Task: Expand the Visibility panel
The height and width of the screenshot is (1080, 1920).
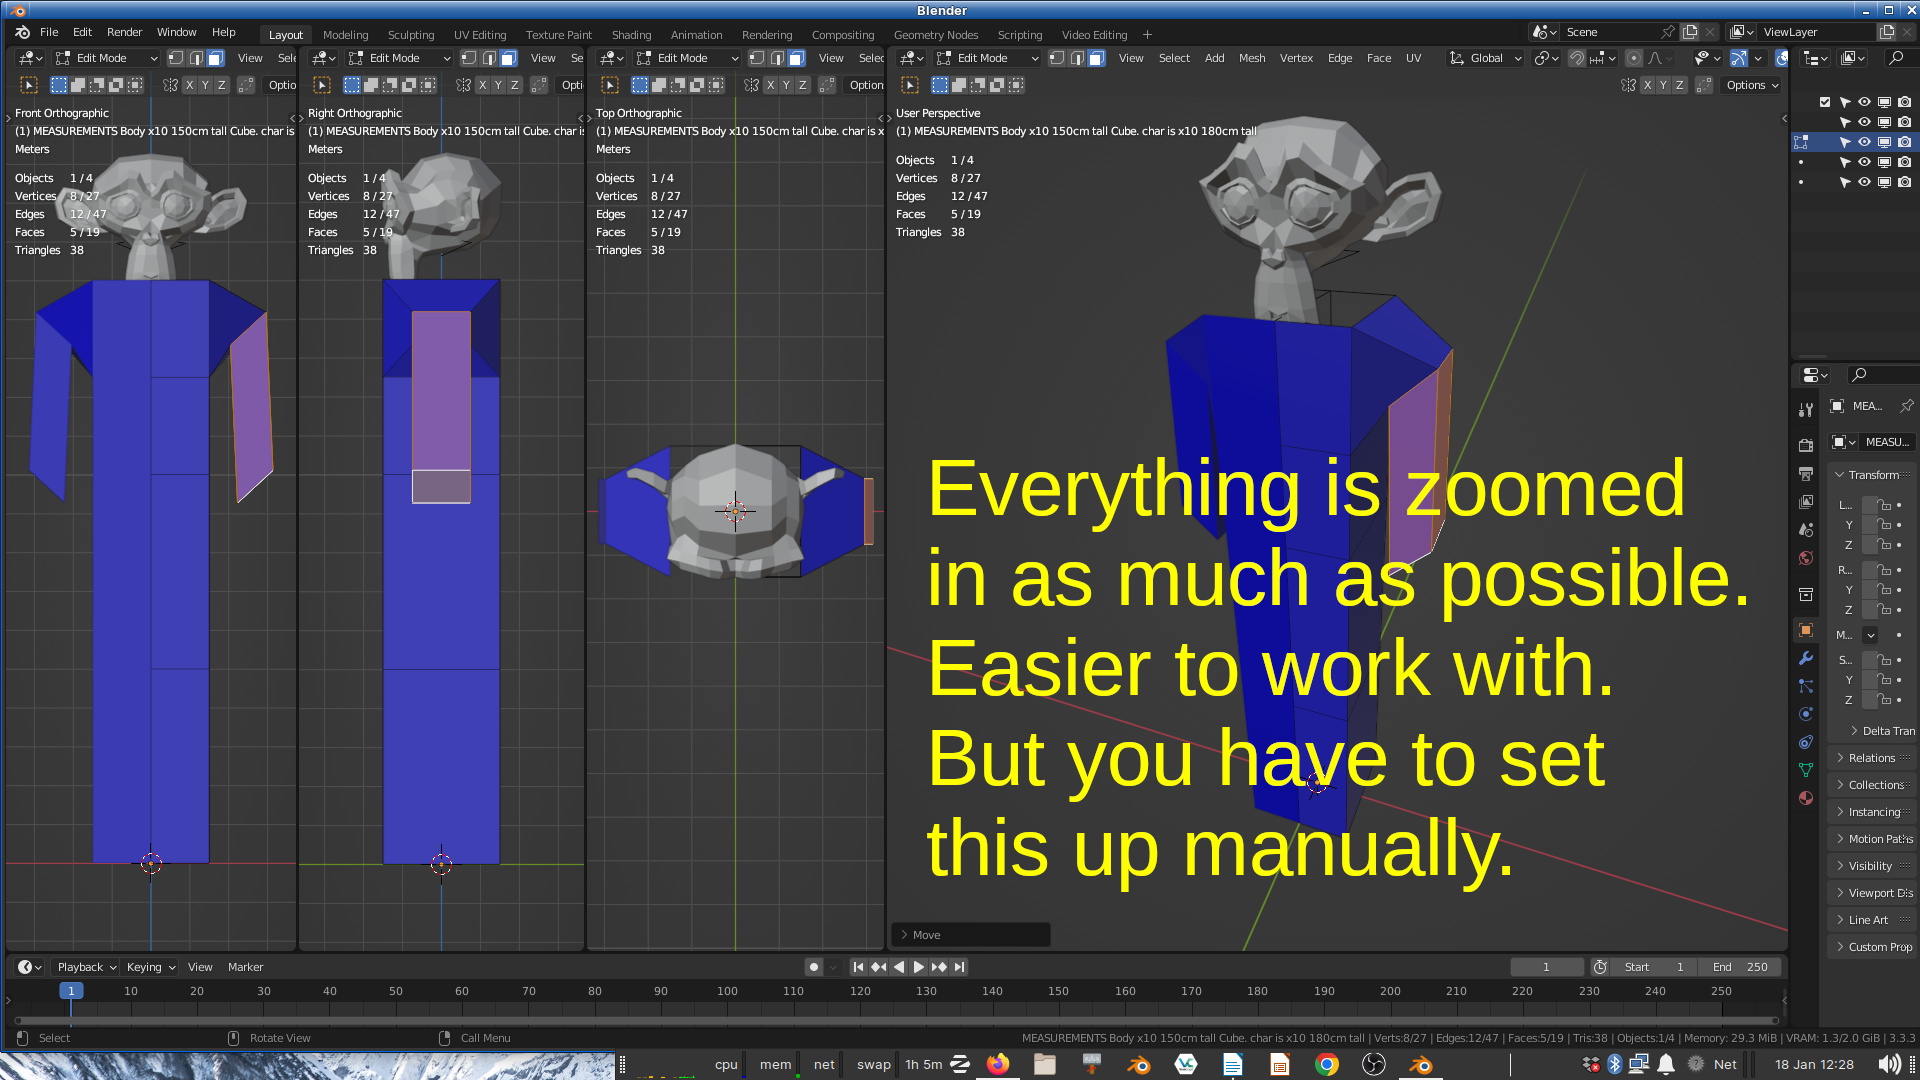Action: coord(1871,866)
